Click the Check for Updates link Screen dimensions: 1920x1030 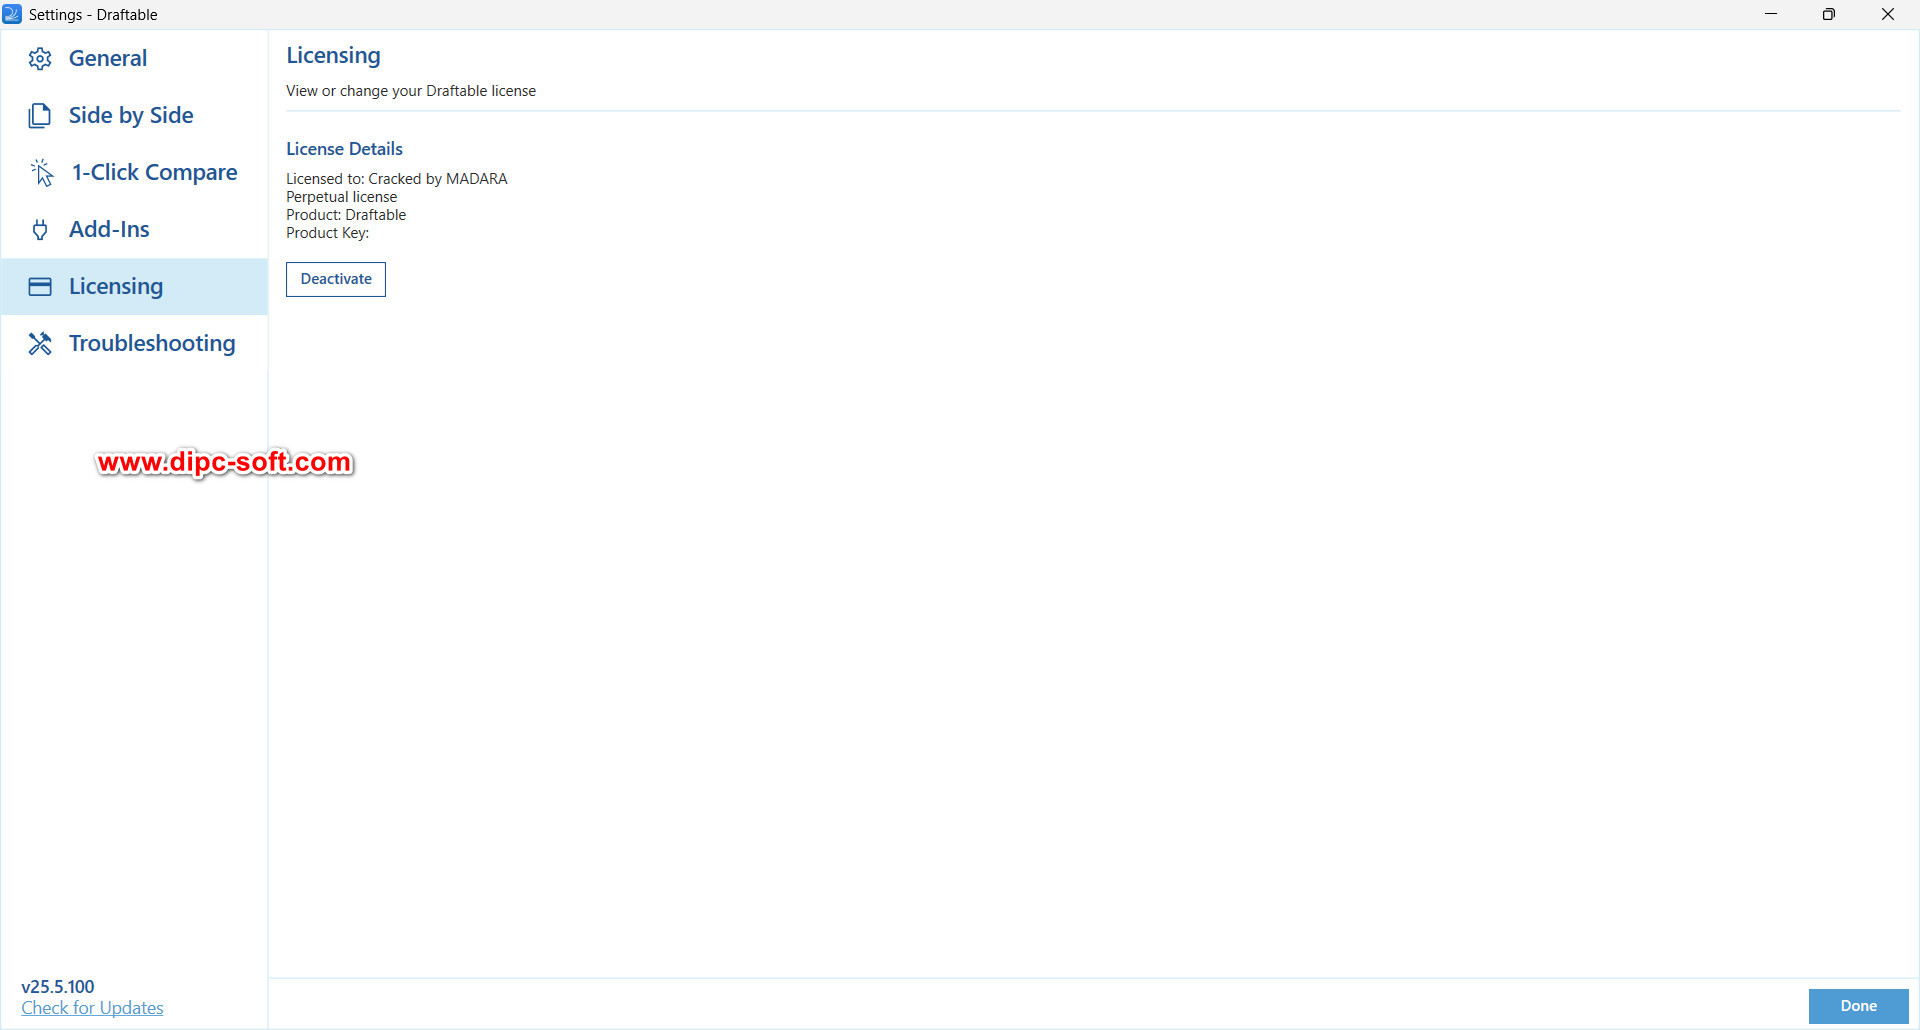coord(92,1008)
